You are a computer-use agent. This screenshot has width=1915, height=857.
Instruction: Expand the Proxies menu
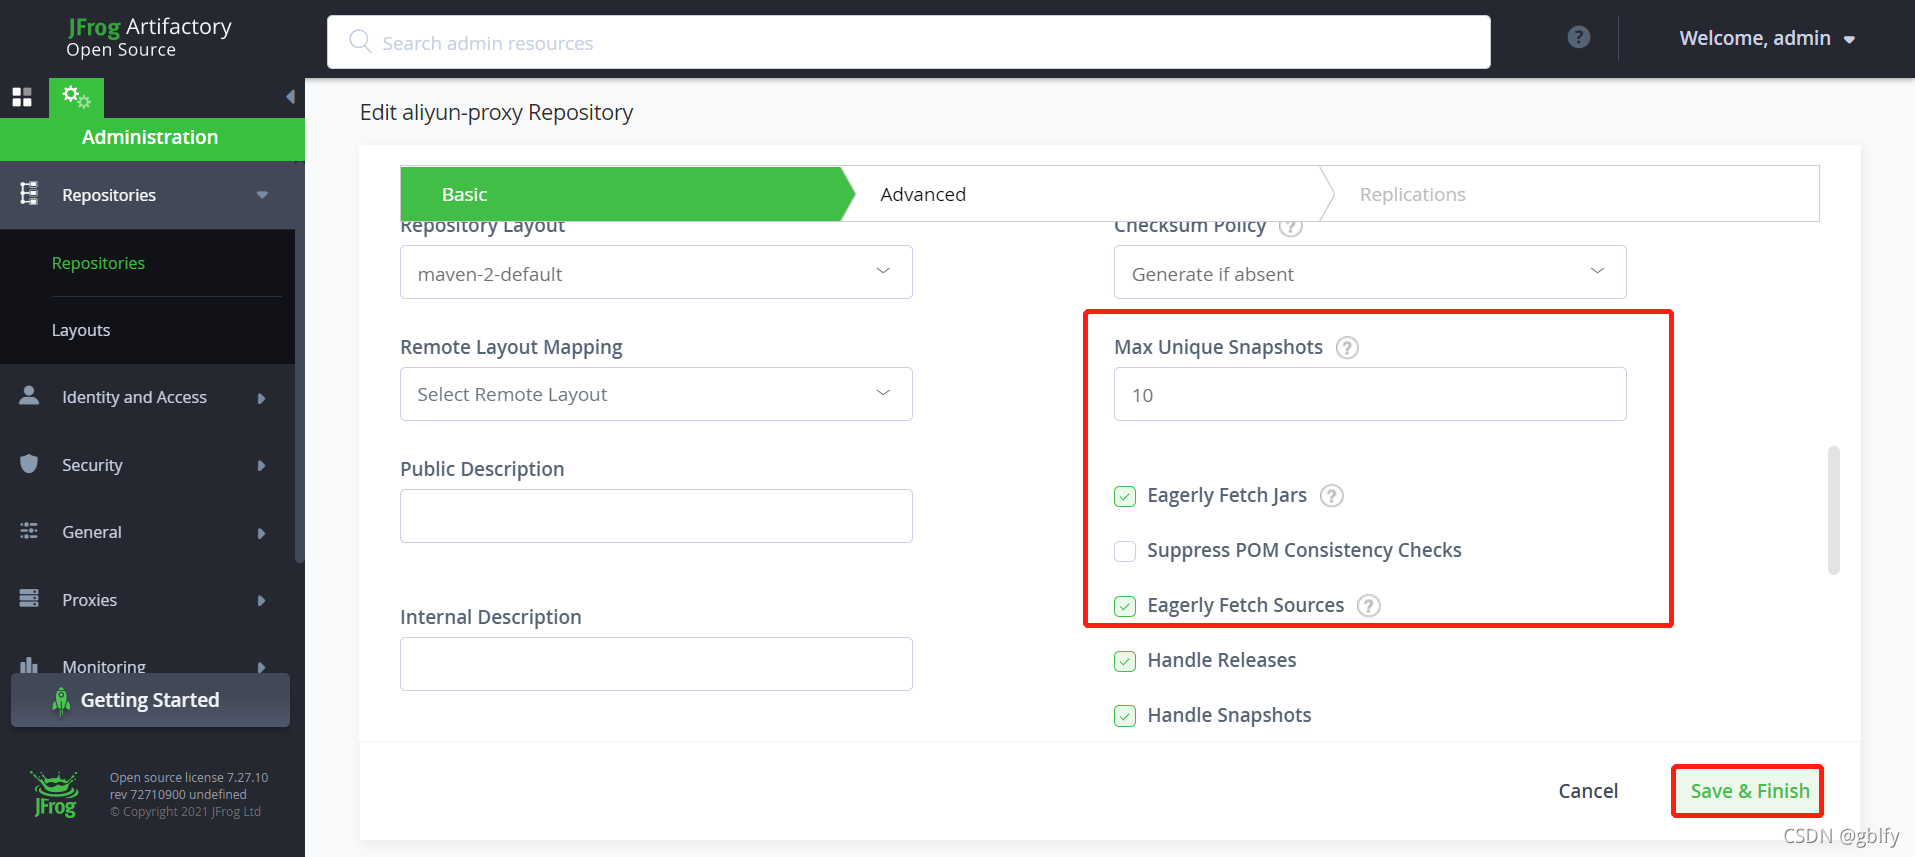[x=261, y=600]
